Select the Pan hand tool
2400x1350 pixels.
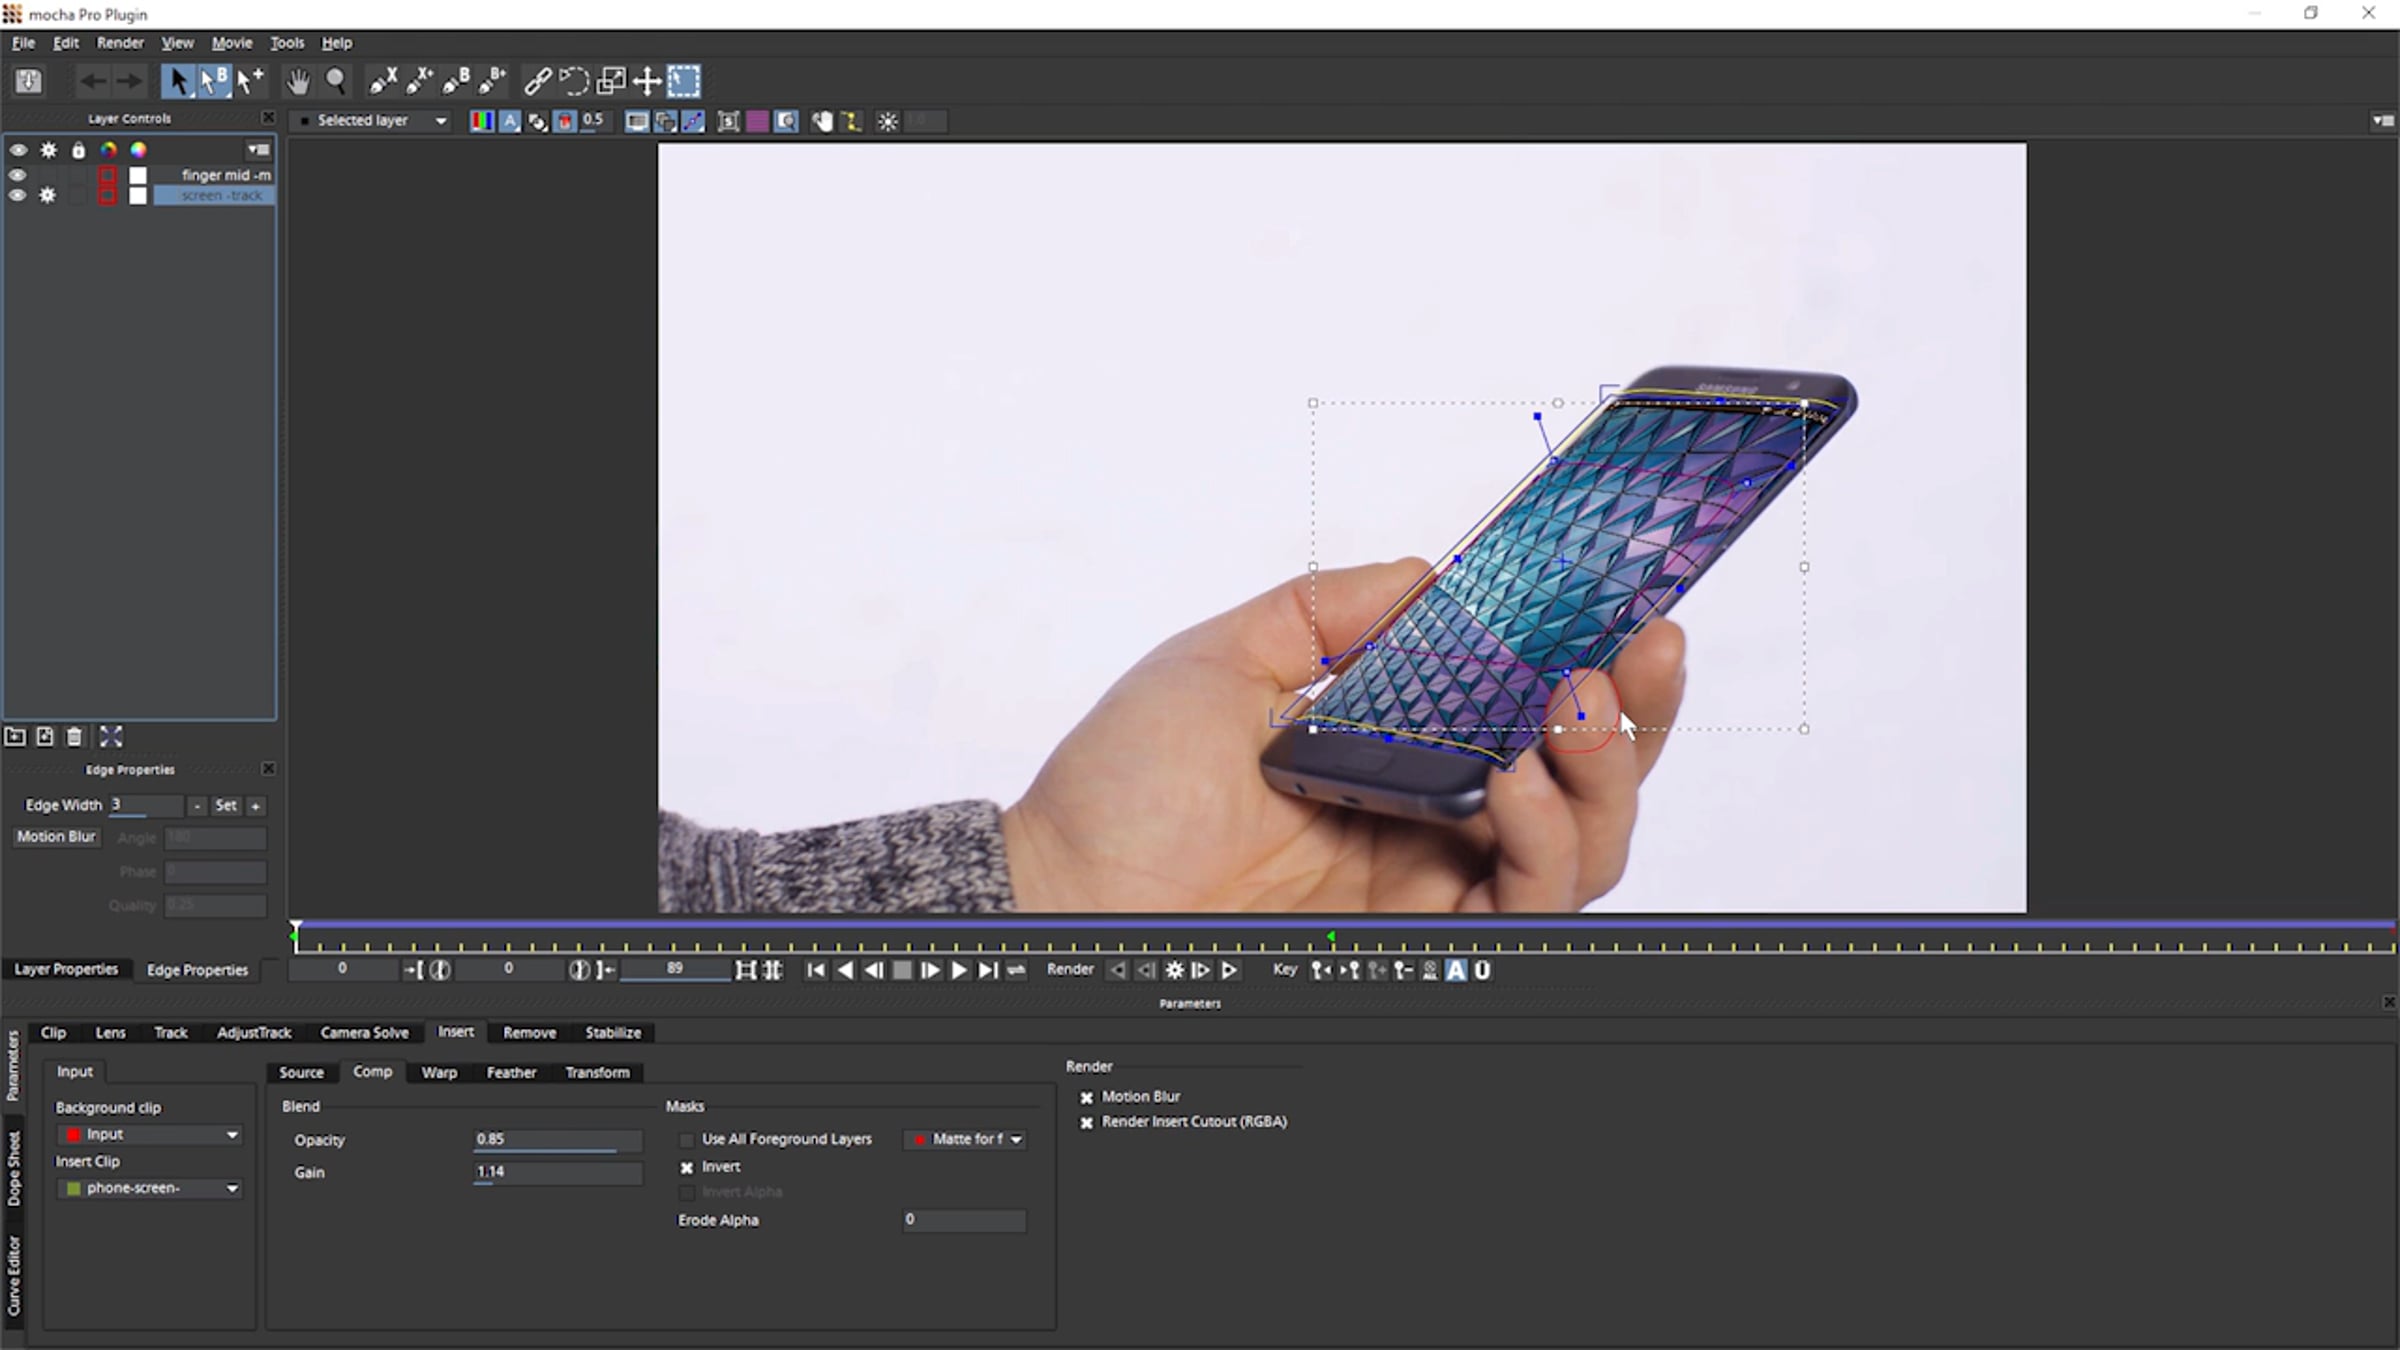(298, 81)
